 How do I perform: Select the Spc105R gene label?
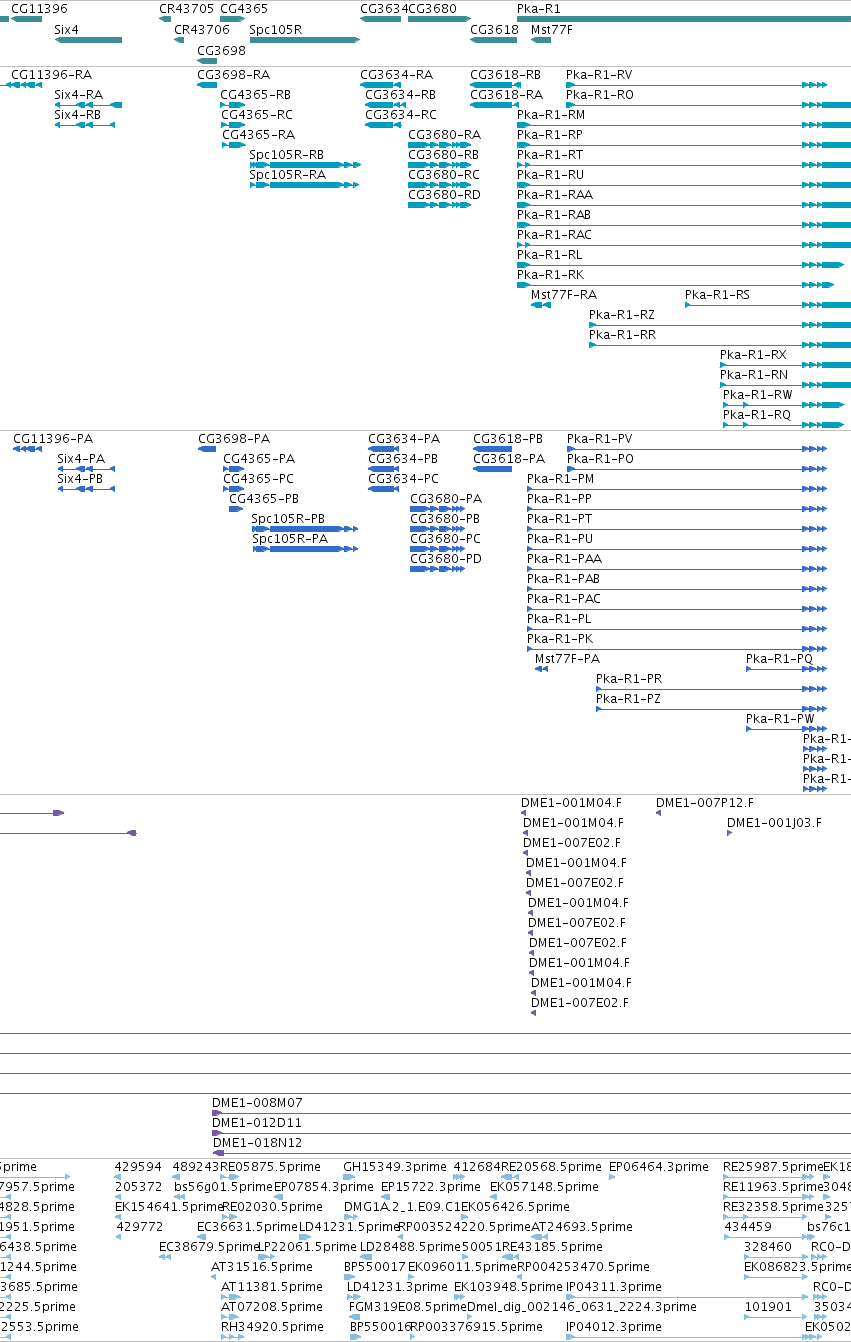(x=275, y=30)
